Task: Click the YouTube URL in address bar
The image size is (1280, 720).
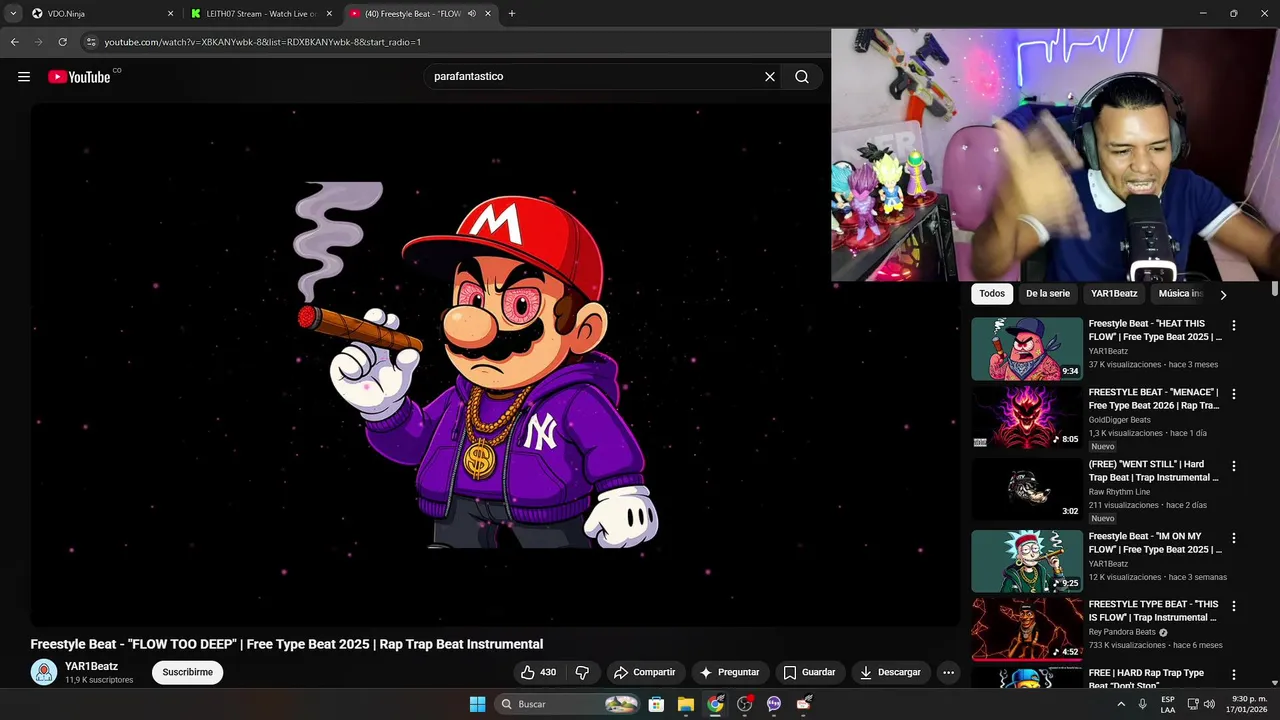Action: (x=263, y=42)
